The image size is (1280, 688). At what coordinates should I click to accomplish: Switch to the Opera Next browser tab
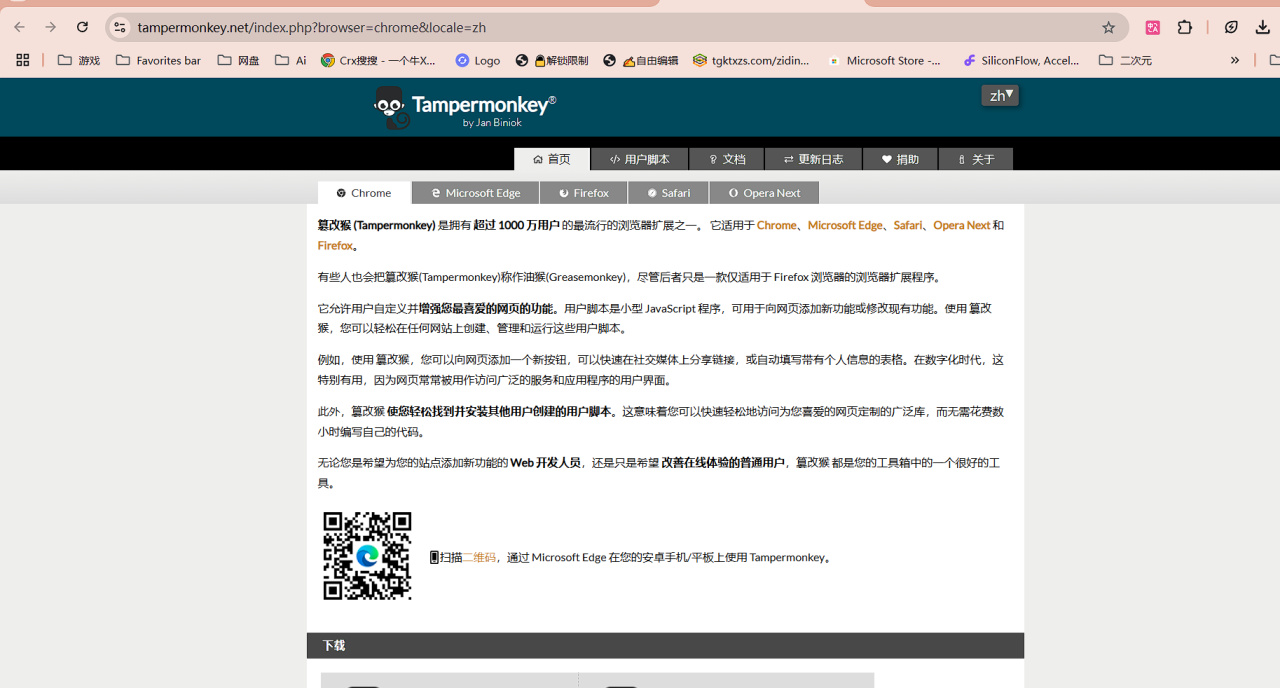pos(764,193)
